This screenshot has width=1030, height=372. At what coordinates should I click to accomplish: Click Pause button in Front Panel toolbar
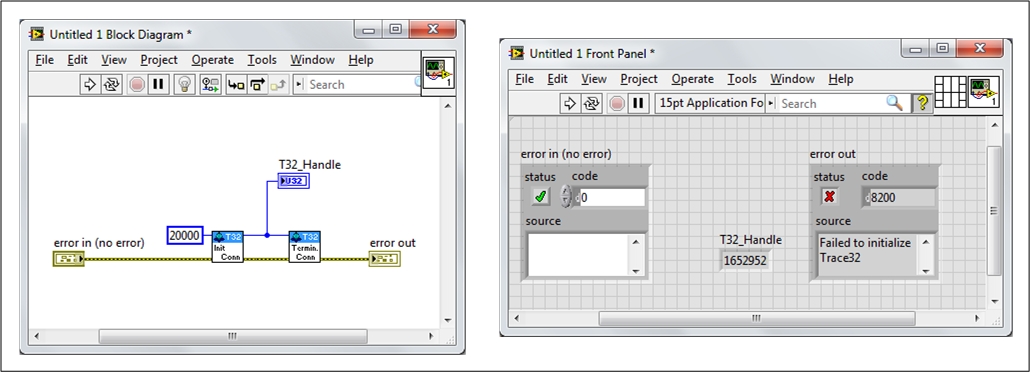tap(637, 104)
